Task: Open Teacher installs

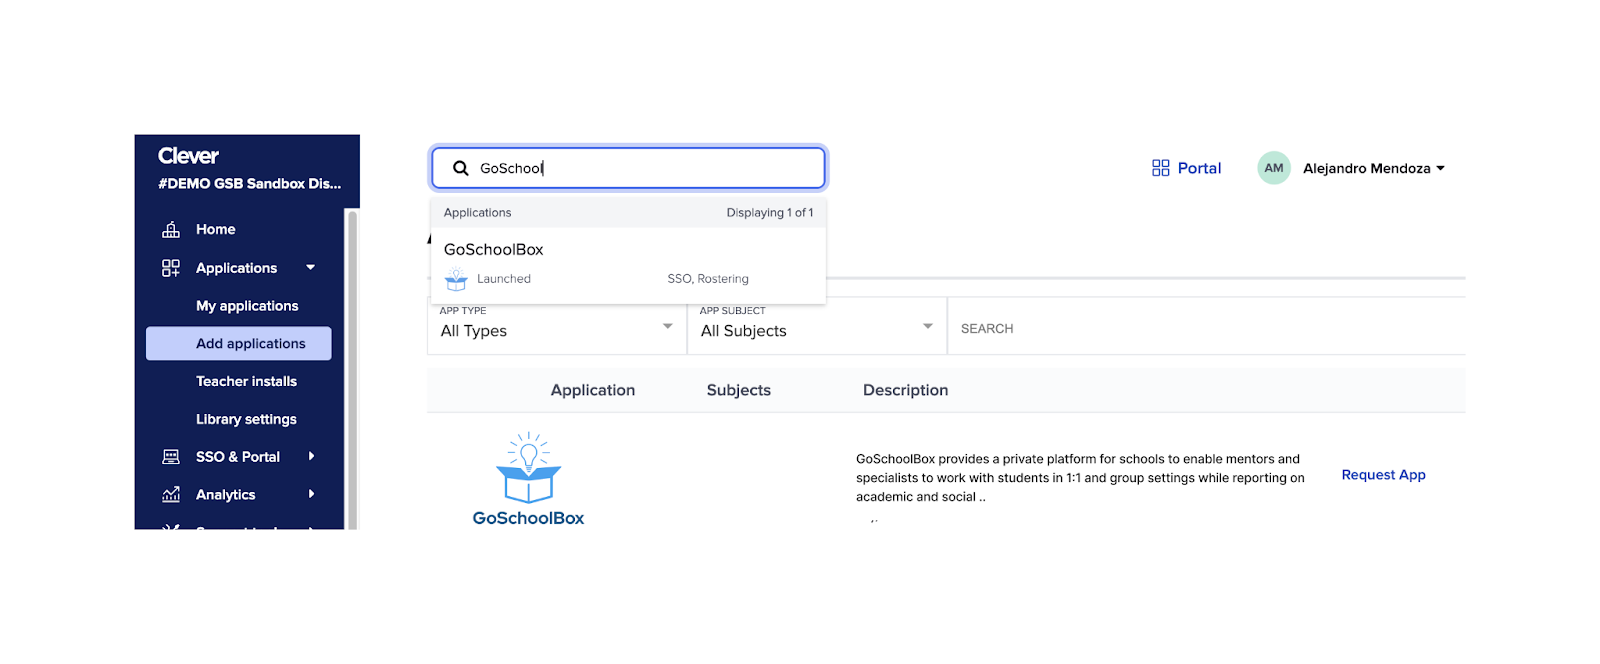Action: pyautogui.click(x=246, y=382)
